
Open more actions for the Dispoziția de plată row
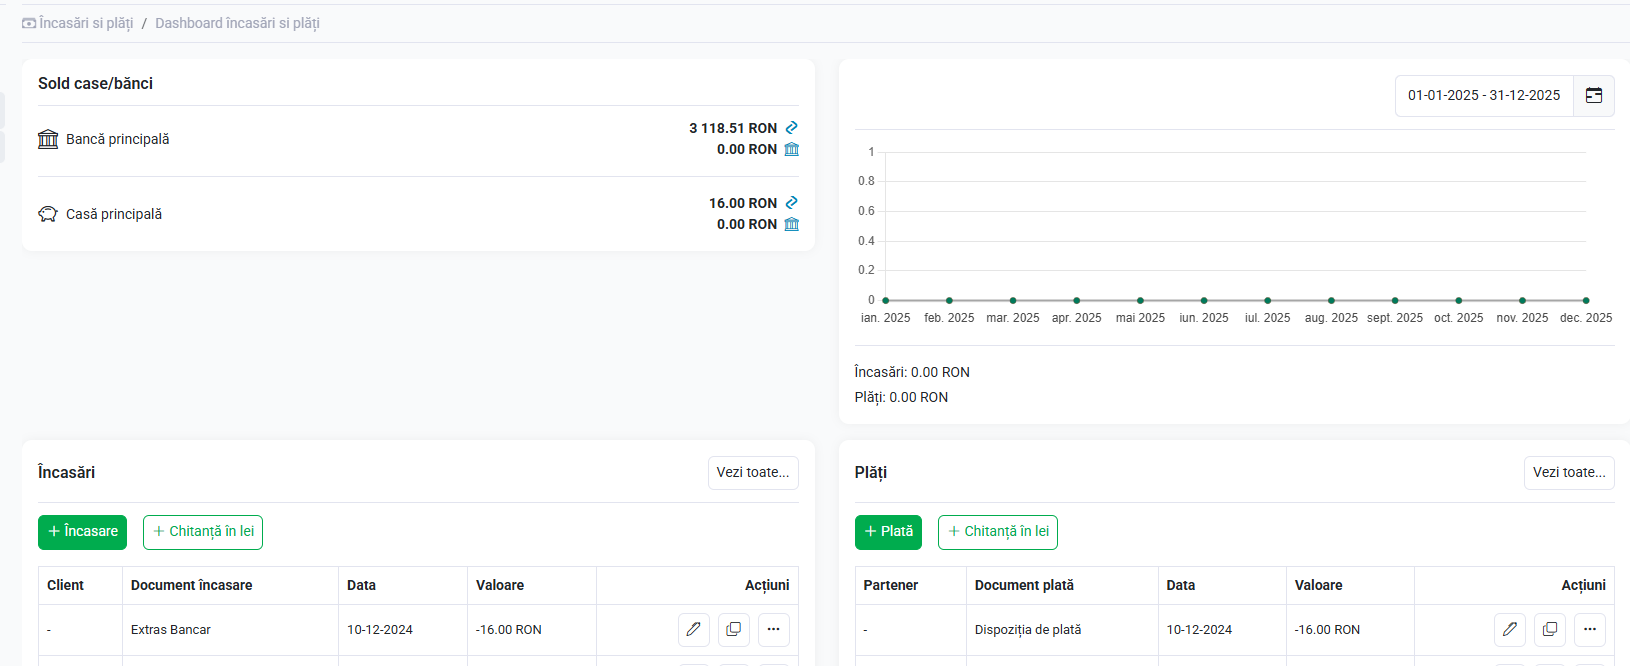(1590, 630)
